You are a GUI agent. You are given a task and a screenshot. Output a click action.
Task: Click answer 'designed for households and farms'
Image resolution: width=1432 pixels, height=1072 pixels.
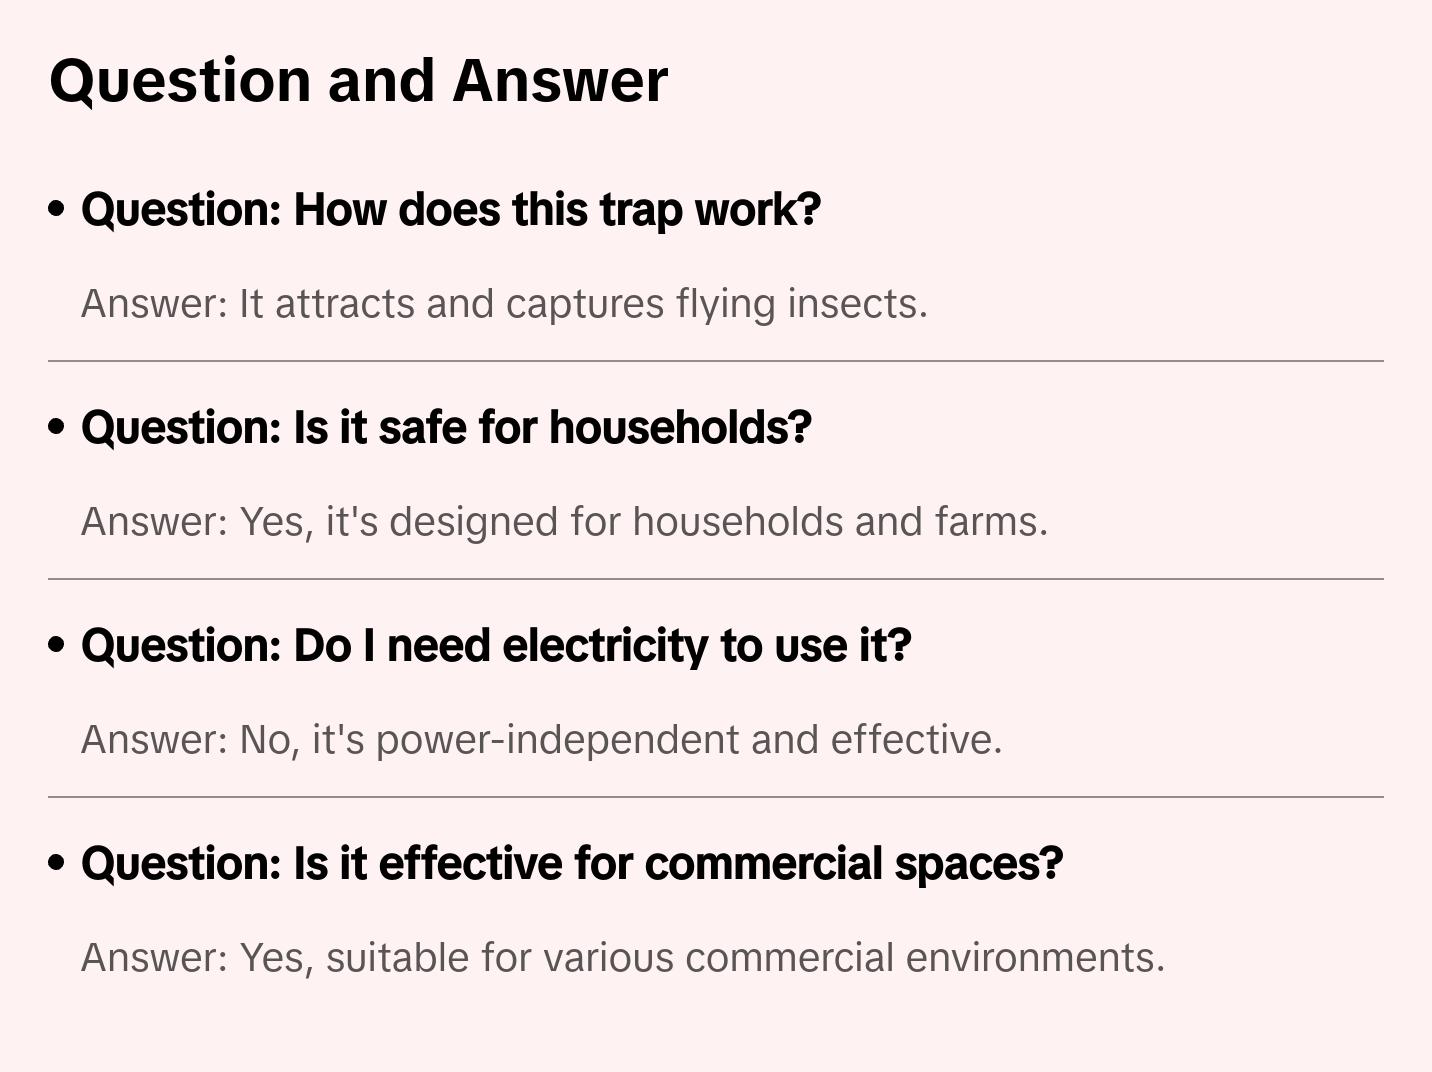(x=564, y=522)
